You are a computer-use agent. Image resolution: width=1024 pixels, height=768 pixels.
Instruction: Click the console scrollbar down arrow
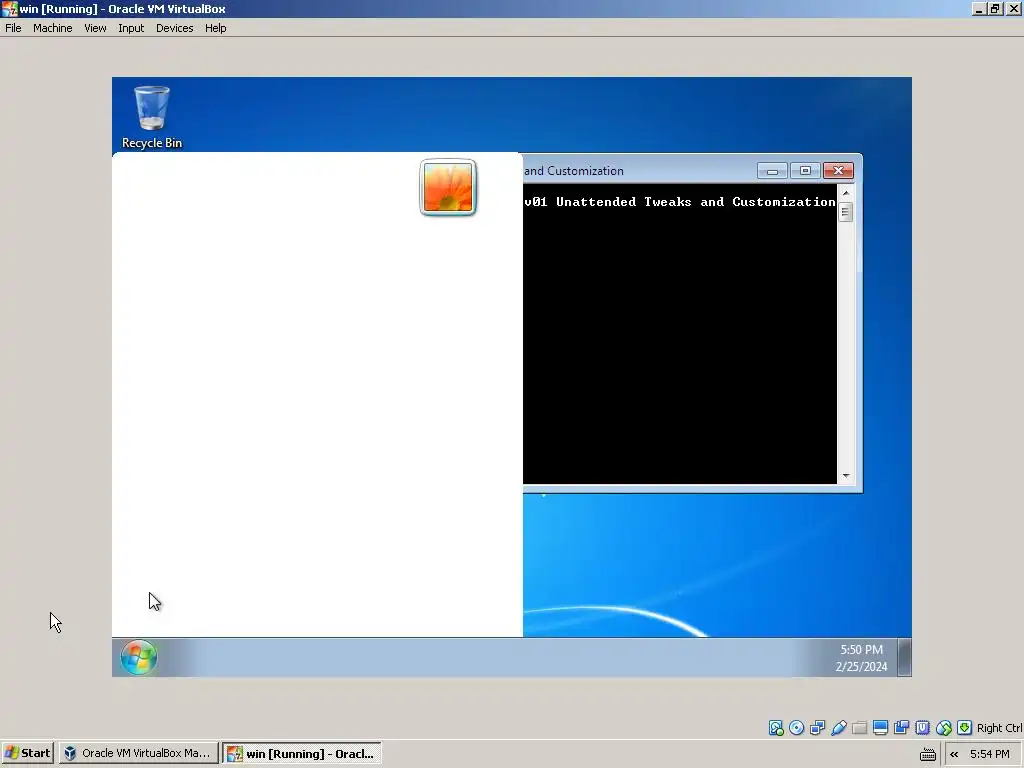[x=846, y=475]
